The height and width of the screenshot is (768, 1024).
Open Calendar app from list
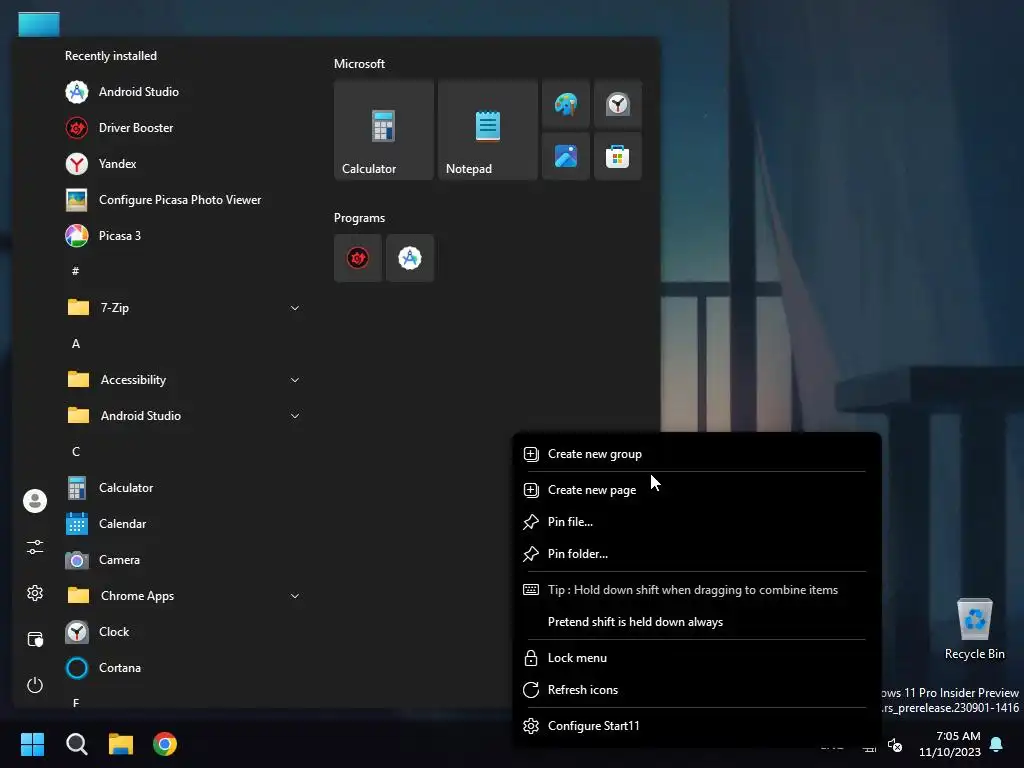coord(106,524)
